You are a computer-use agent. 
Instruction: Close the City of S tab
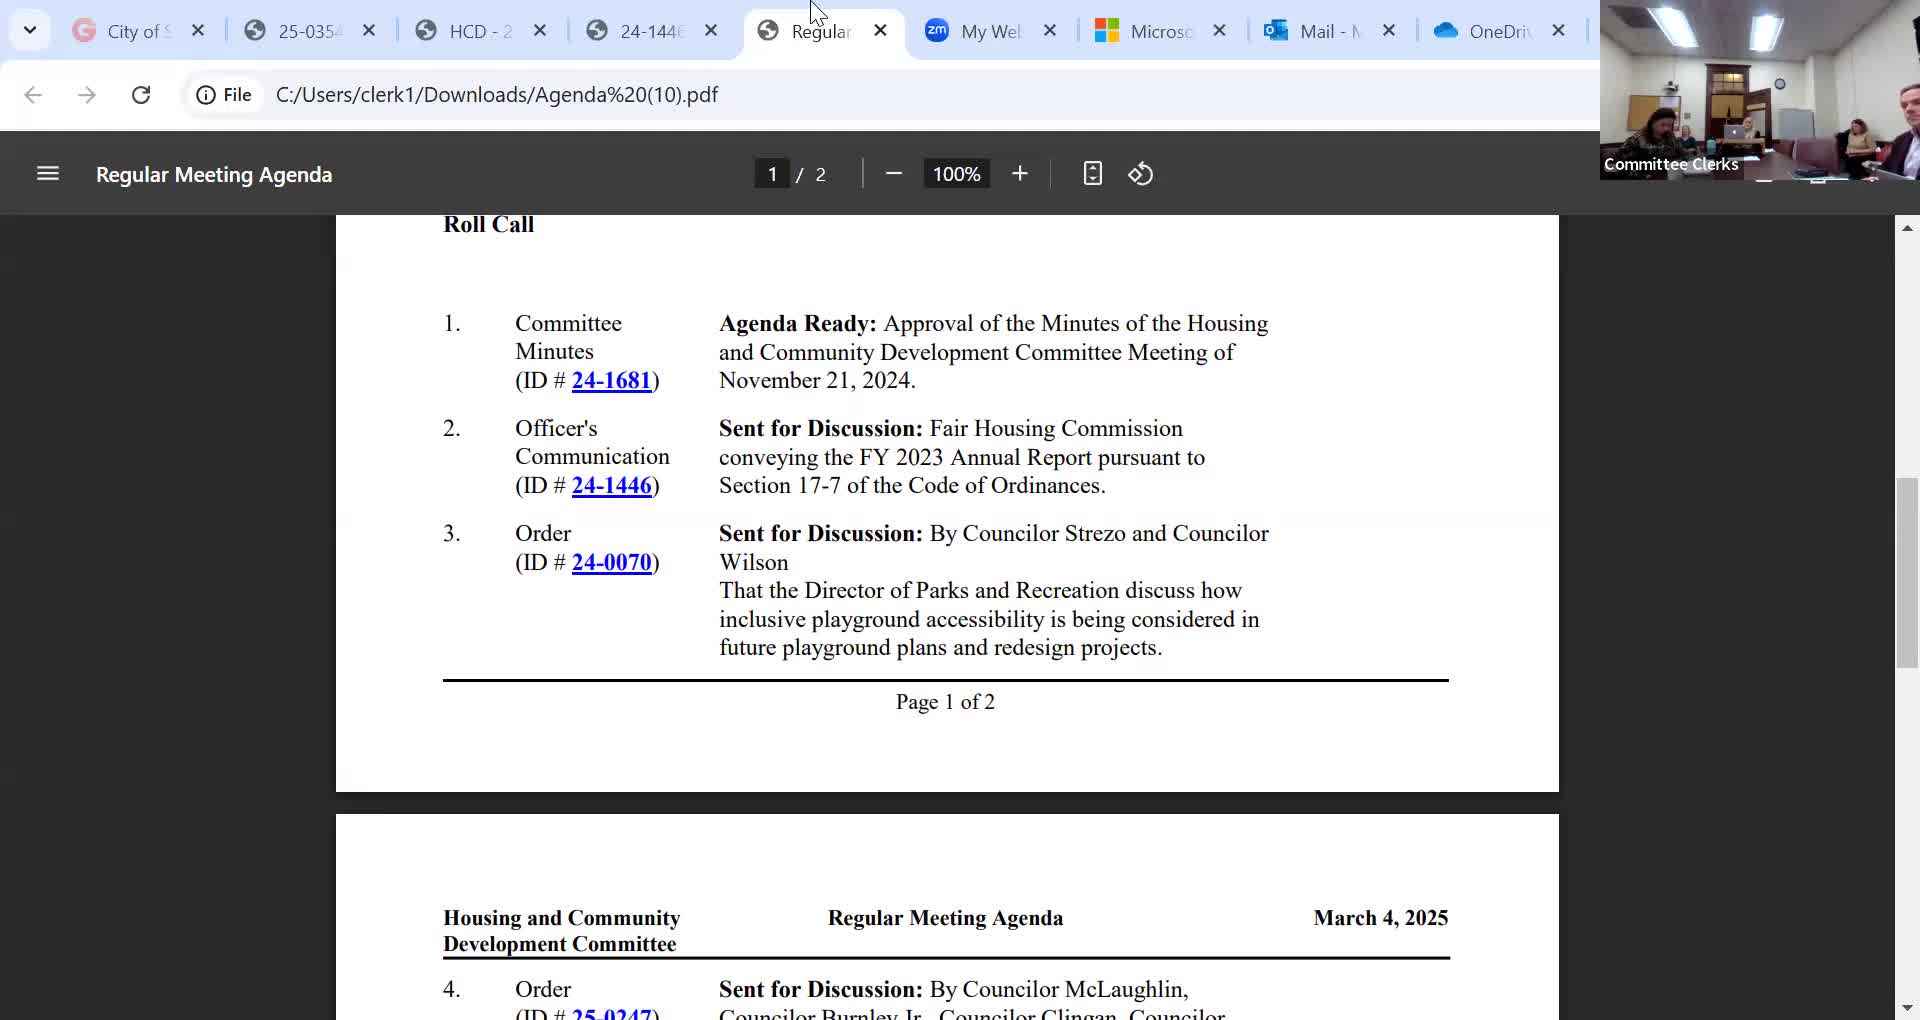coord(198,31)
